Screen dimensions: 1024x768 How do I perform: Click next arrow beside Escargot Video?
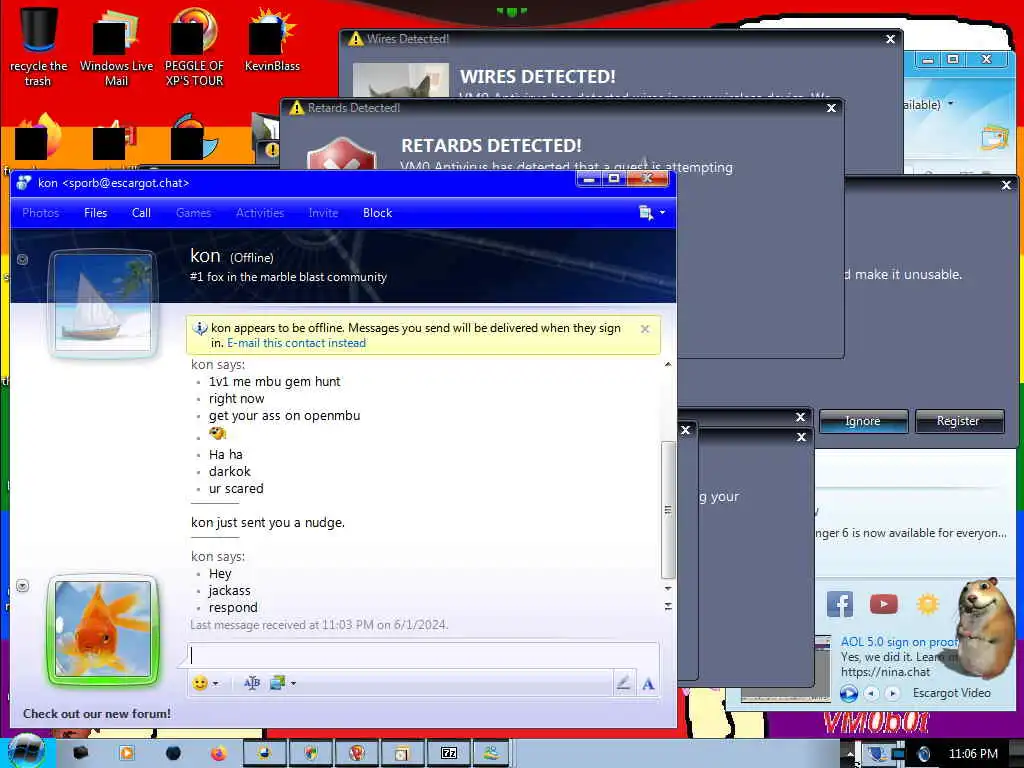pos(892,694)
